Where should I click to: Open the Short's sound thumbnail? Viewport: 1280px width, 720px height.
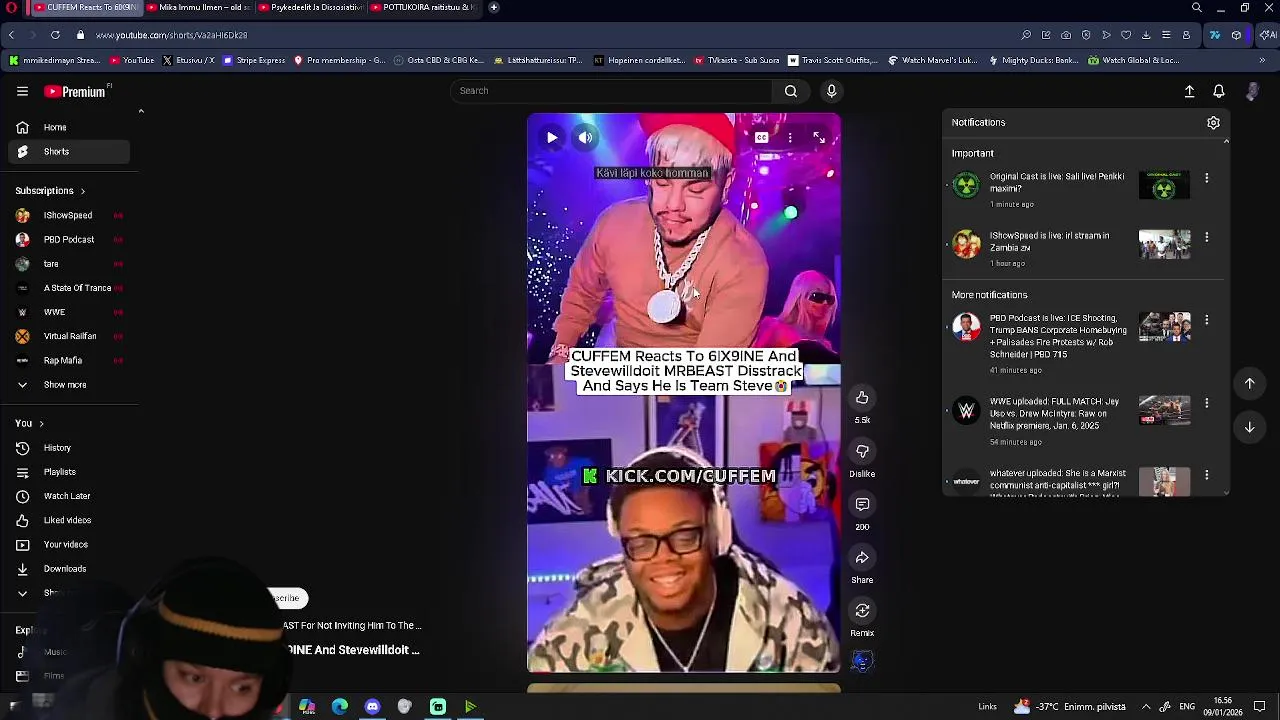click(x=862, y=661)
